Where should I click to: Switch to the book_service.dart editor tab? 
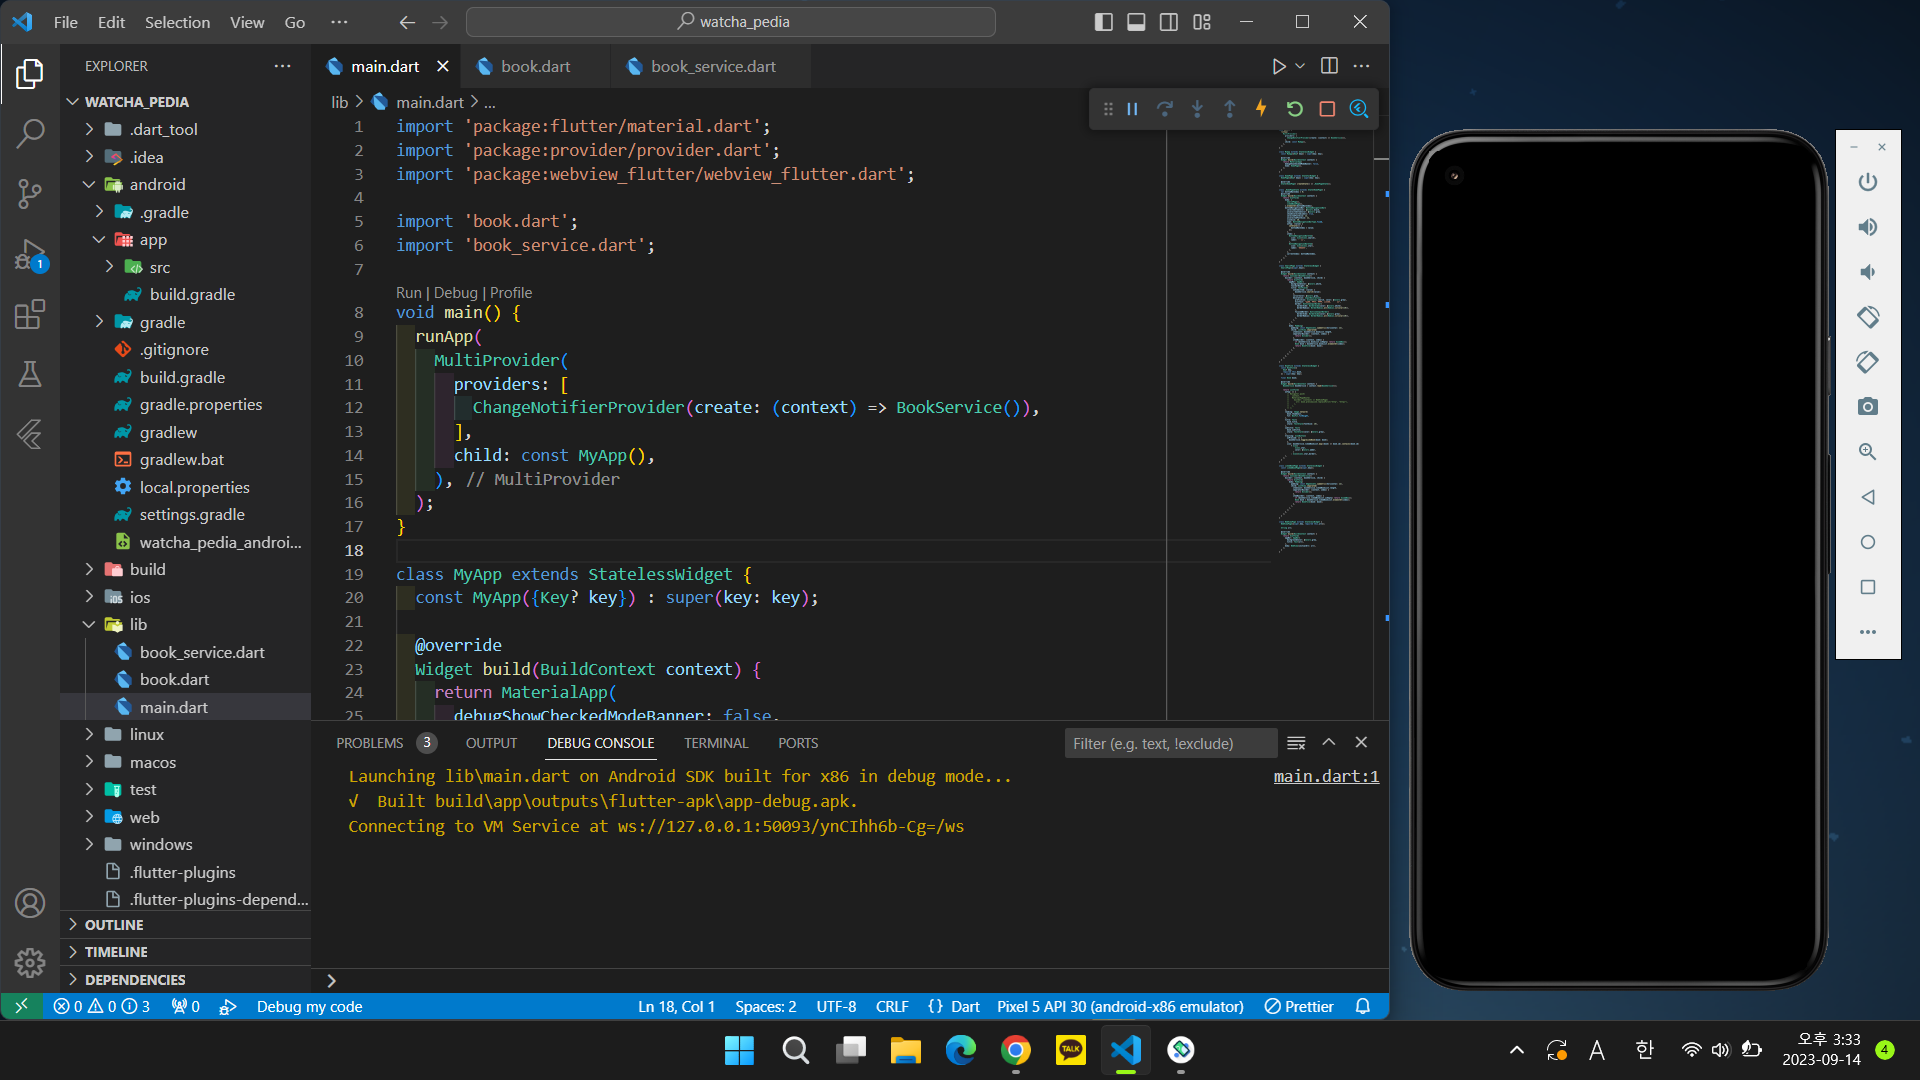pos(712,66)
